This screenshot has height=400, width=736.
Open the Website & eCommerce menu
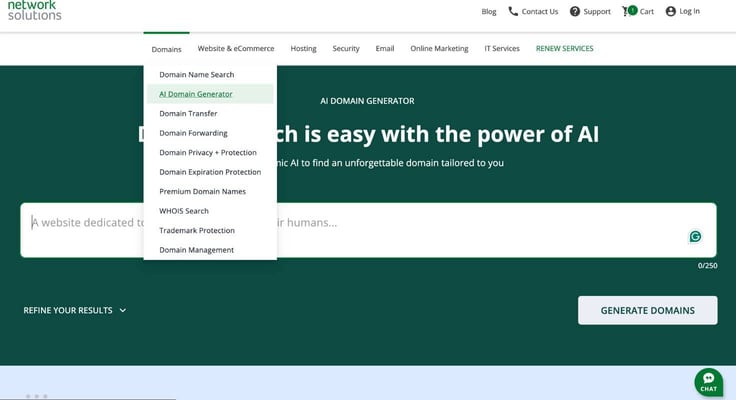(x=236, y=48)
